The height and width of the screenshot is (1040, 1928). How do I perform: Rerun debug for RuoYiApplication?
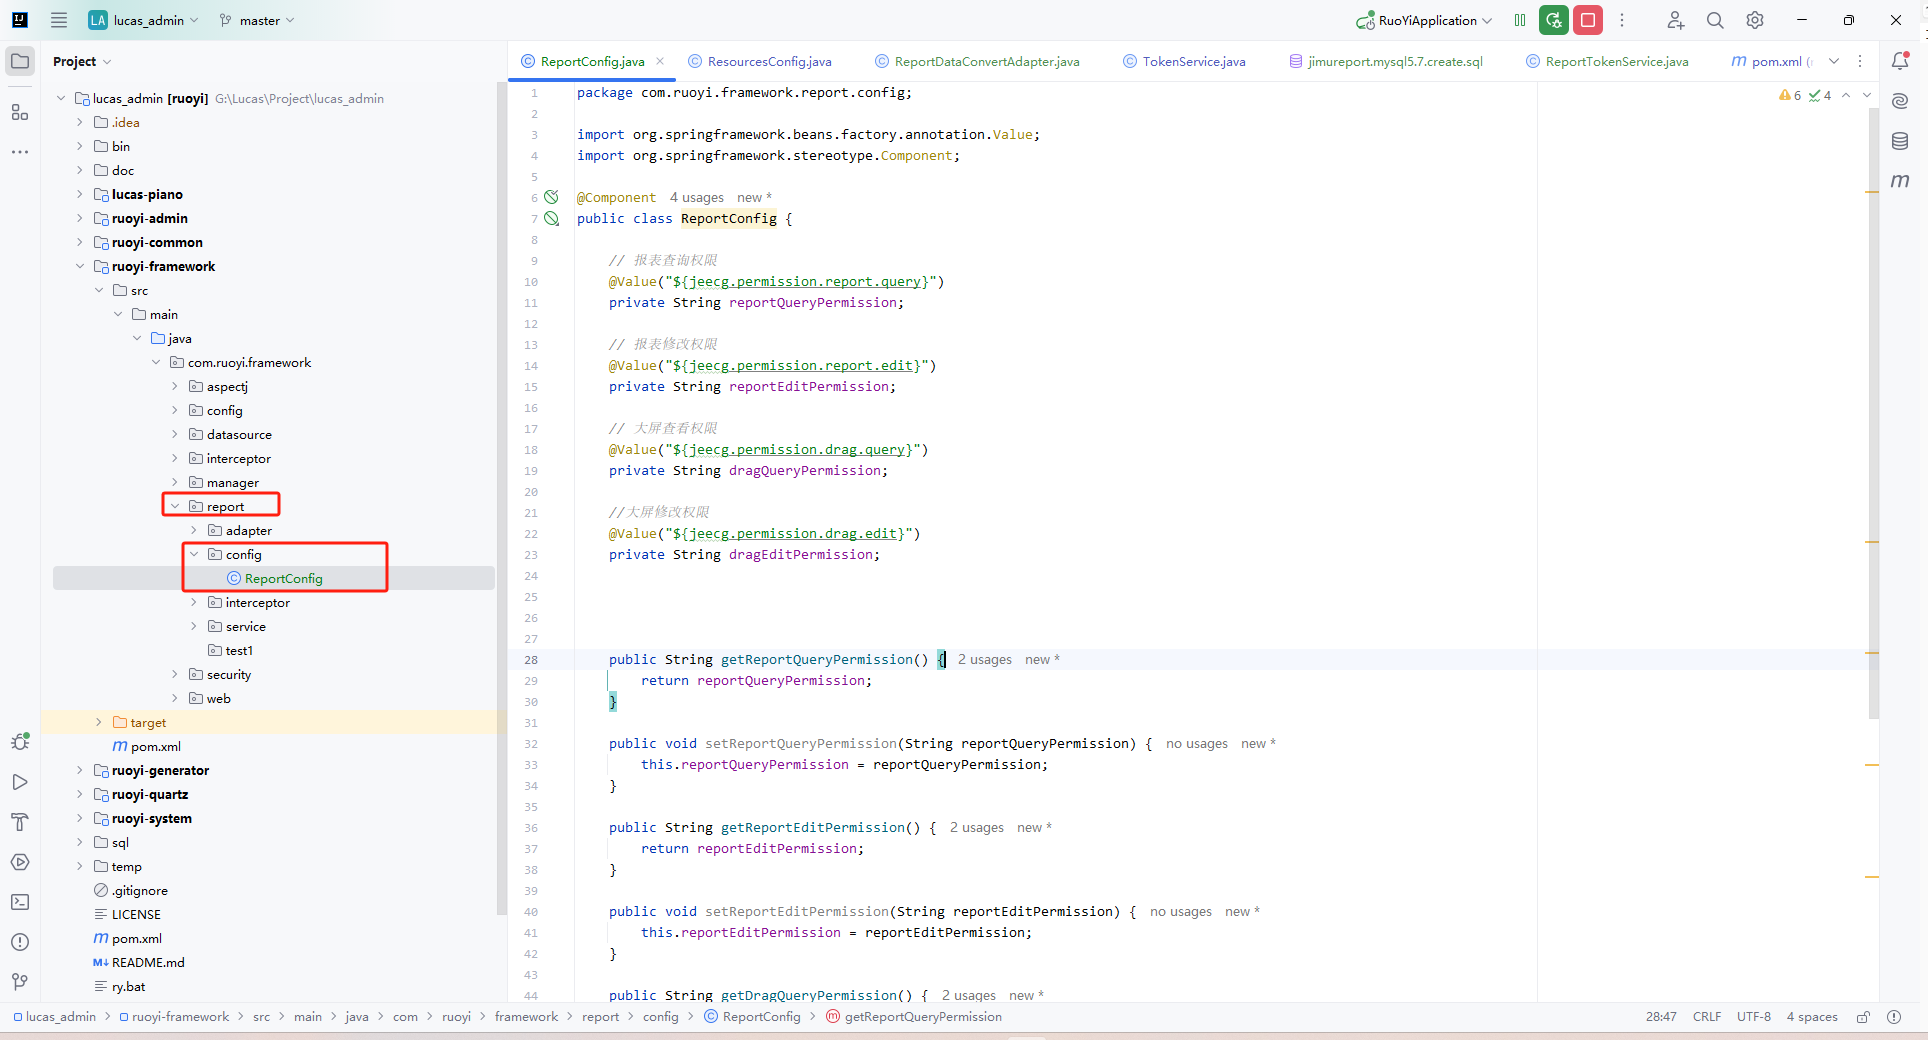pyautogui.click(x=1554, y=20)
